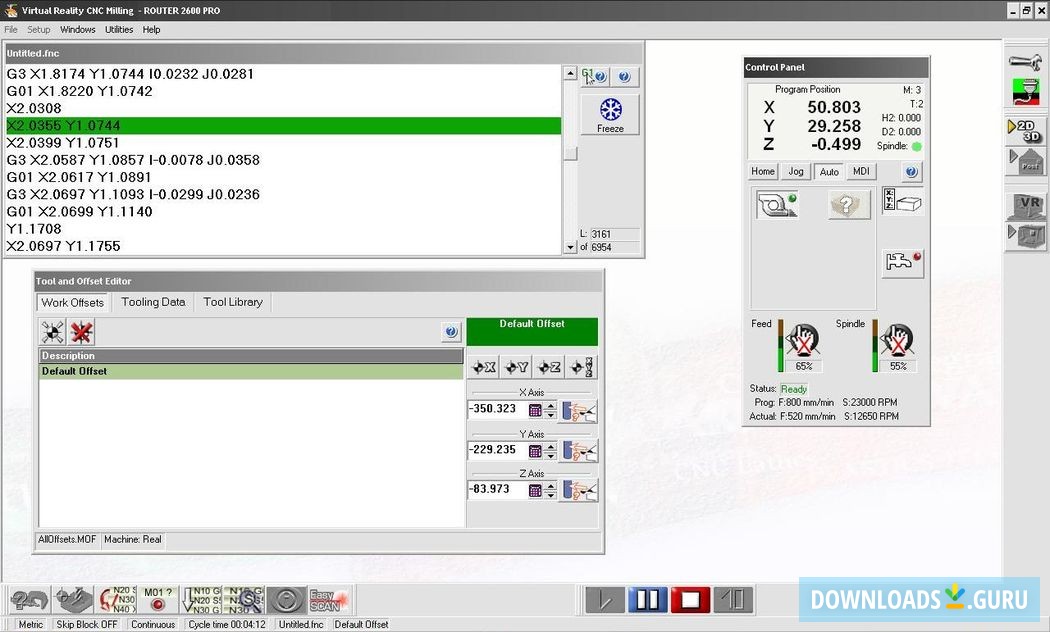Open the G1 code help icon

point(594,77)
